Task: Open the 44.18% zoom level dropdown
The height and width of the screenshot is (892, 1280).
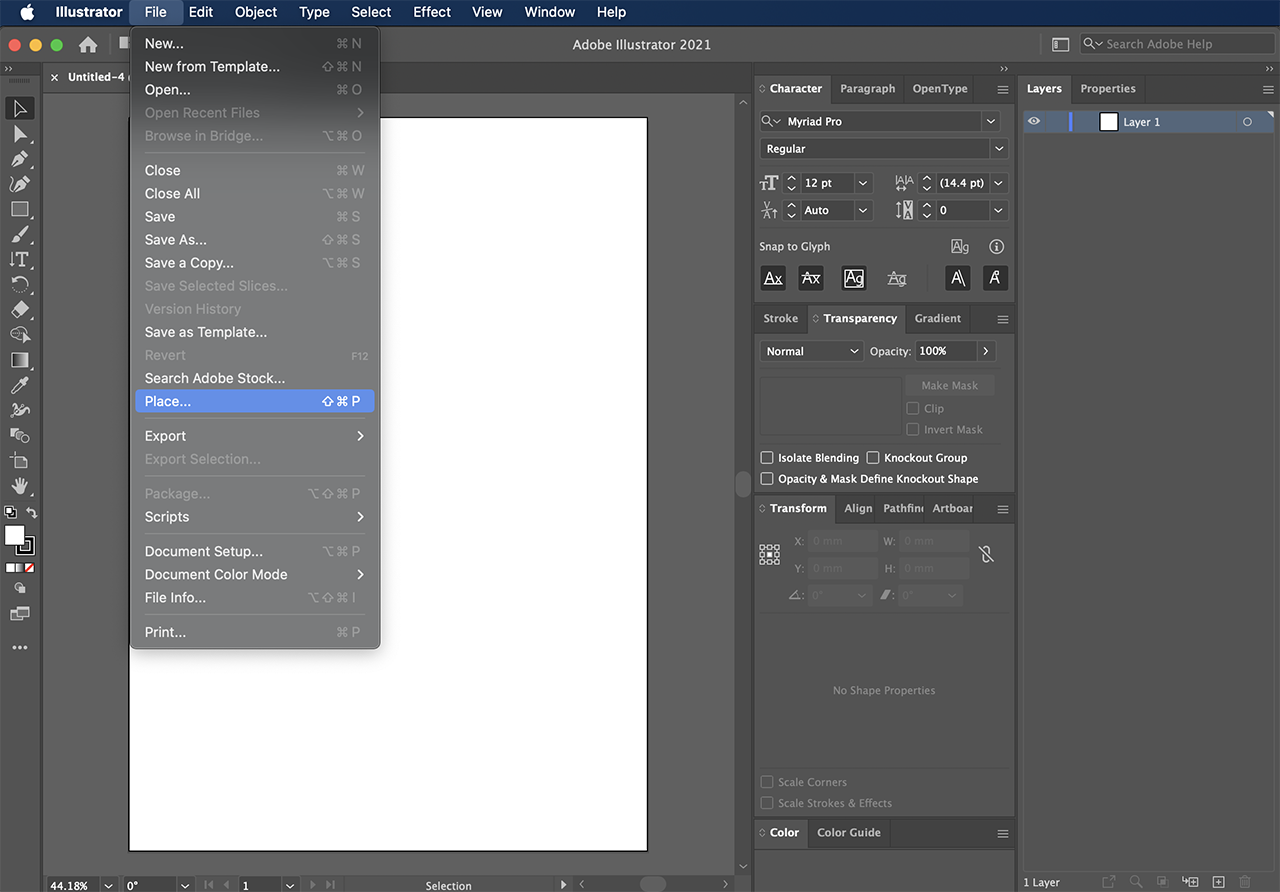Action: pos(108,885)
